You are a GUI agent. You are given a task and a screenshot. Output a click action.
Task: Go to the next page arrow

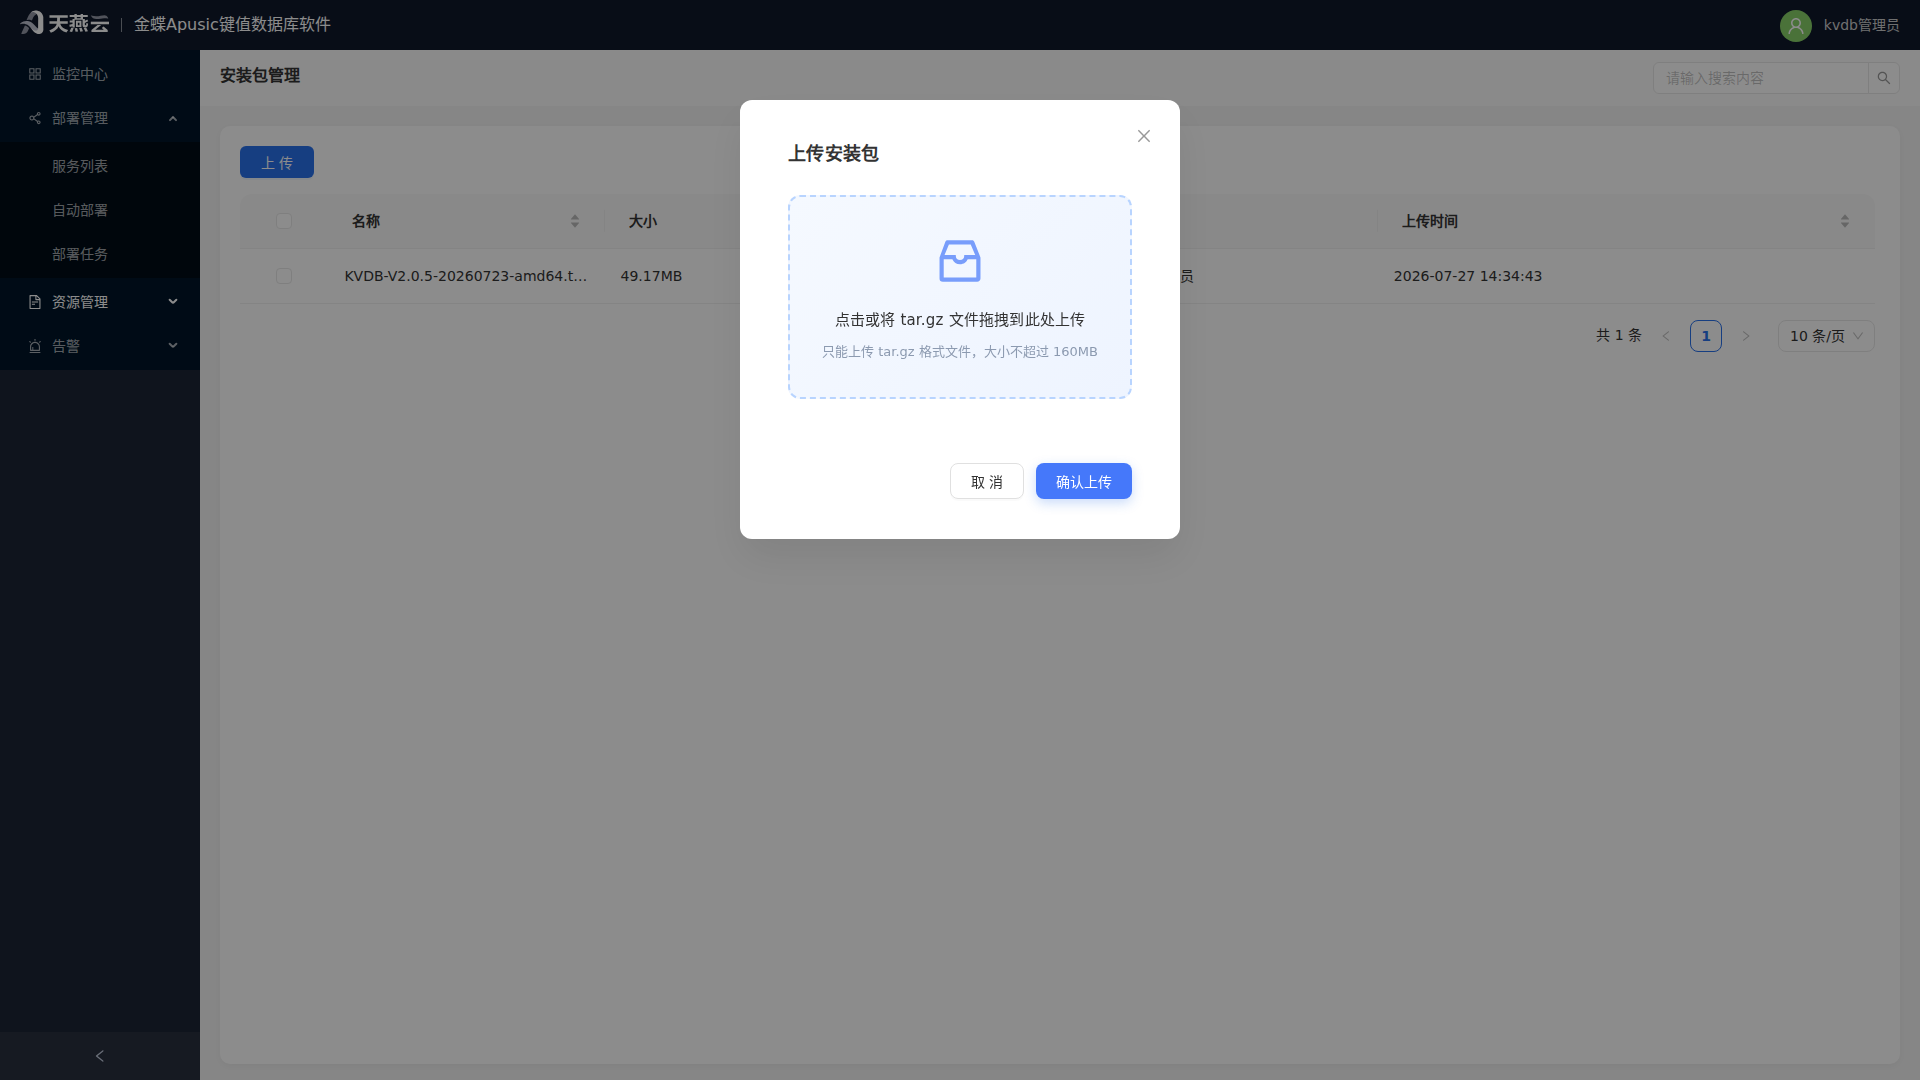pos(1746,336)
